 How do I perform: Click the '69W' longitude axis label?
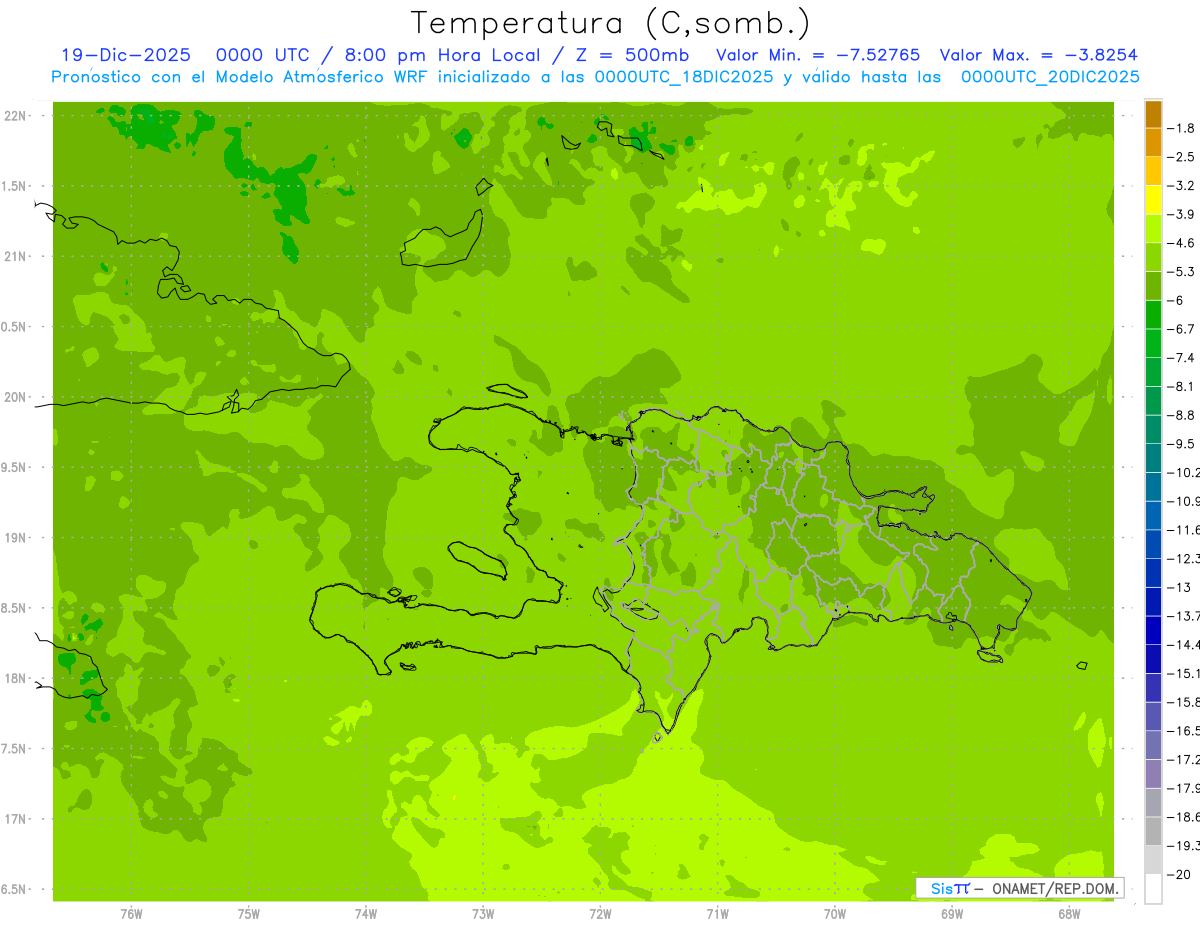pyautogui.click(x=952, y=913)
